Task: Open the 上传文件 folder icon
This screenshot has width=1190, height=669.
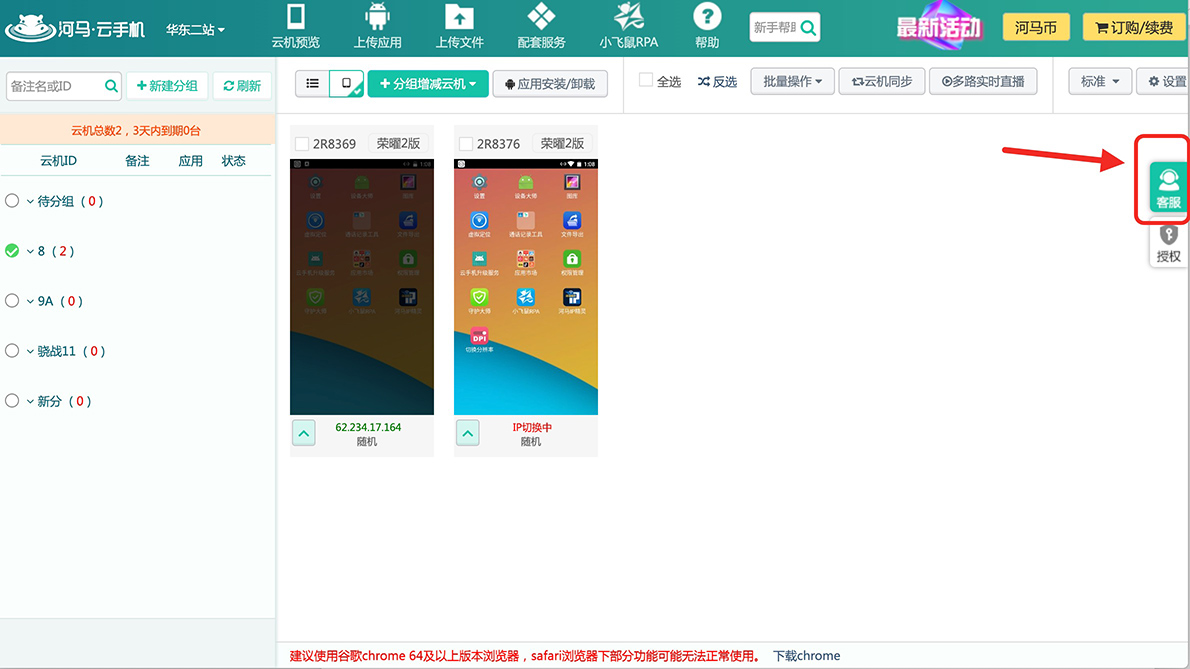Action: coord(459,18)
